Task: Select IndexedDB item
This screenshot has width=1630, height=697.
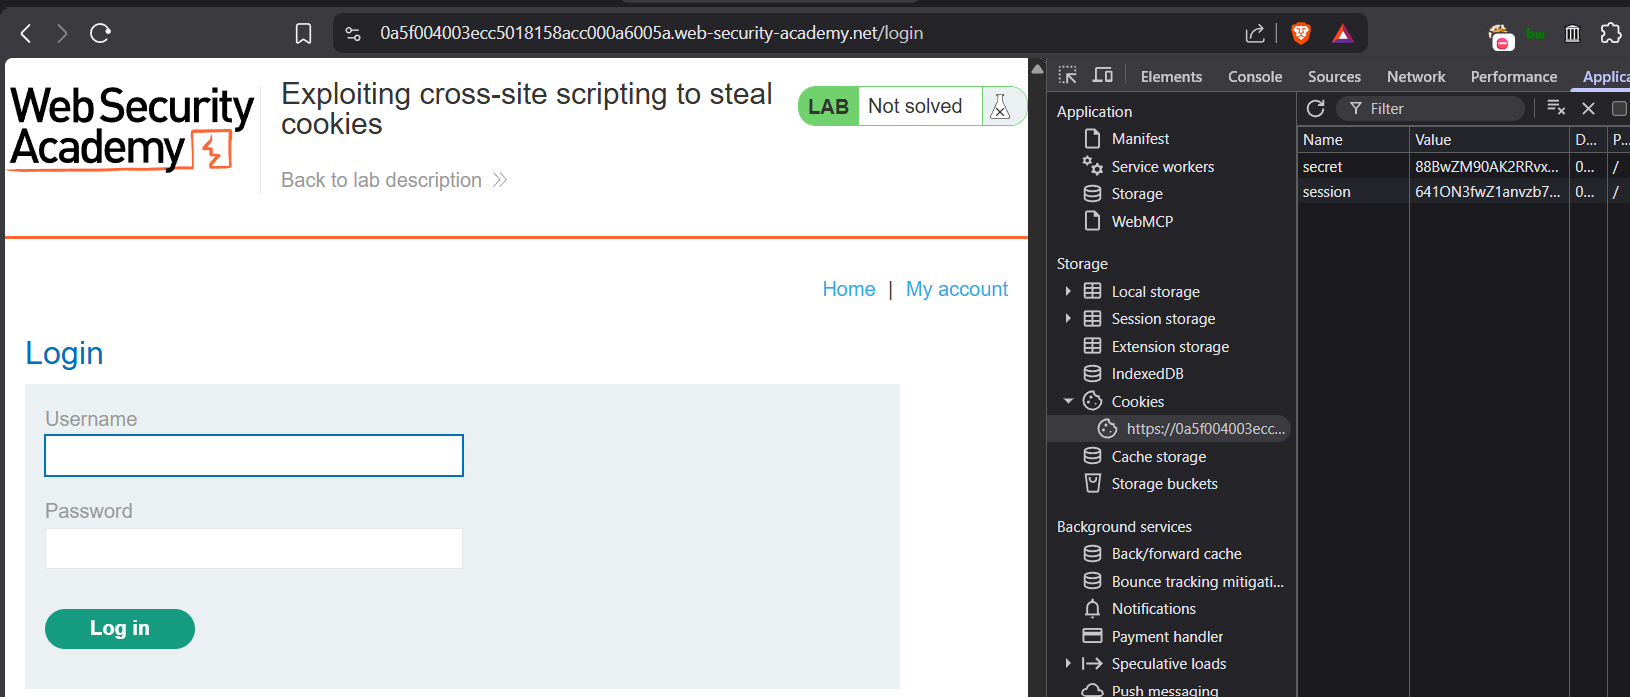Action: click(1147, 373)
